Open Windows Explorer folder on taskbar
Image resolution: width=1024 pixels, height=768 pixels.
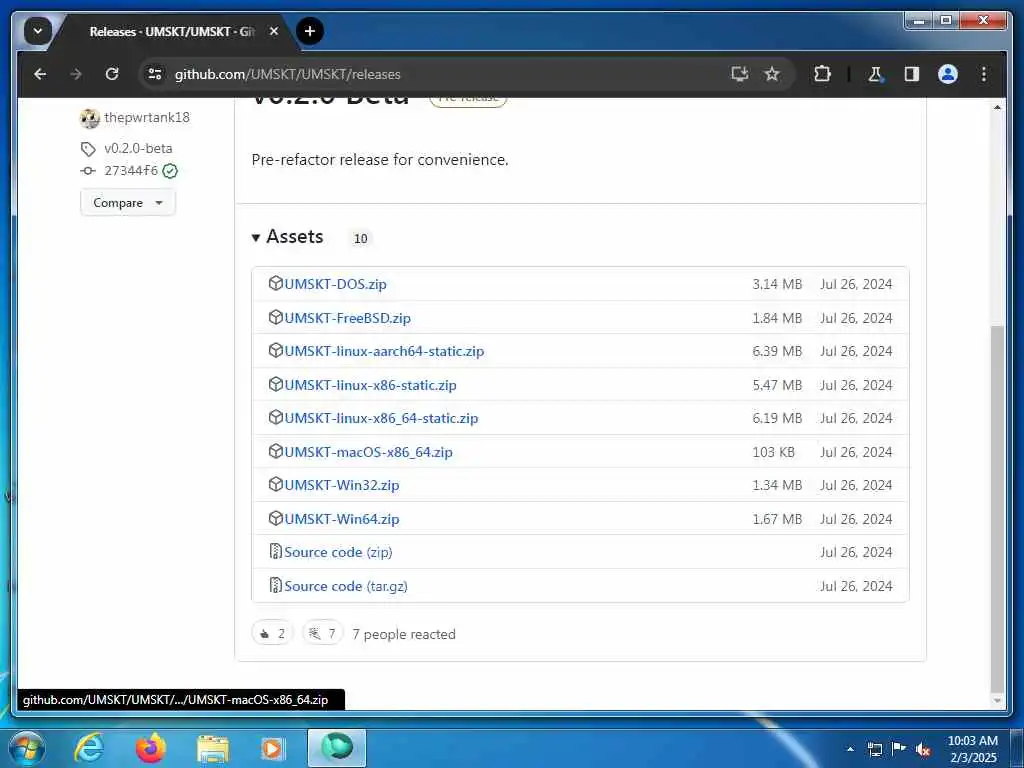tap(213, 749)
